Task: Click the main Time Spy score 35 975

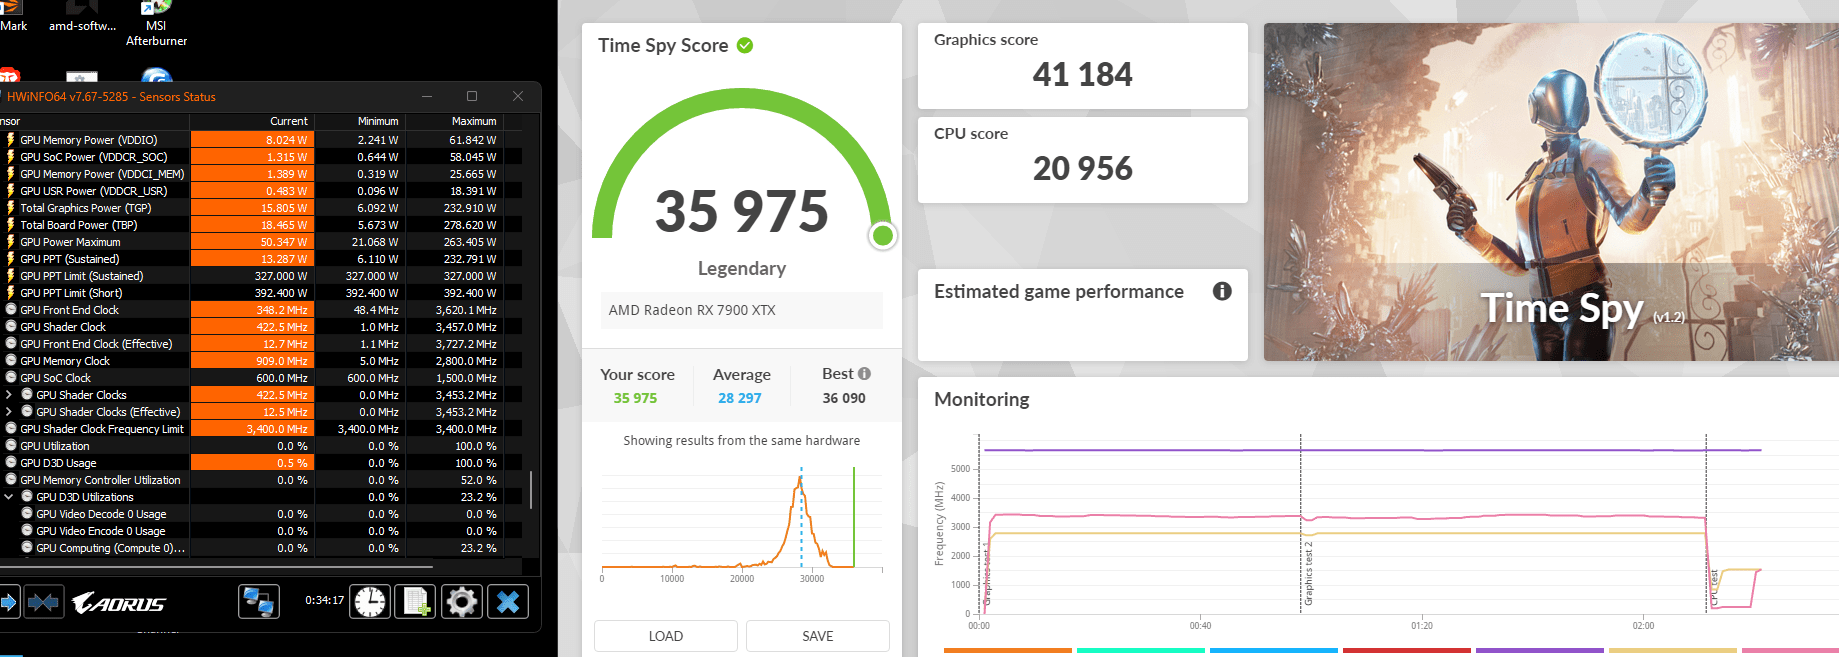Action: click(742, 211)
